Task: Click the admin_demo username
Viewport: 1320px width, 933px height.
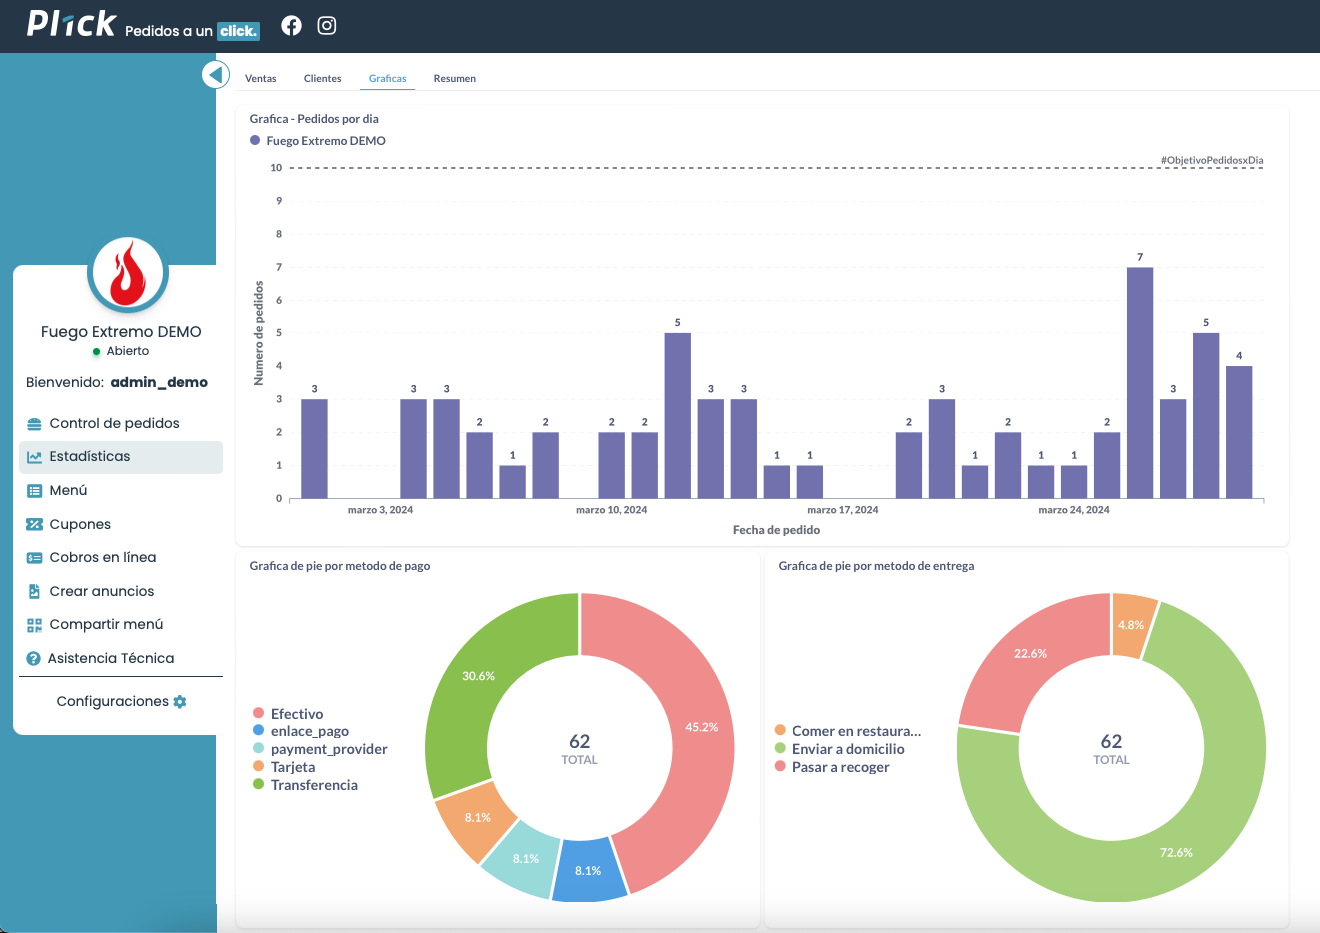Action: point(159,382)
